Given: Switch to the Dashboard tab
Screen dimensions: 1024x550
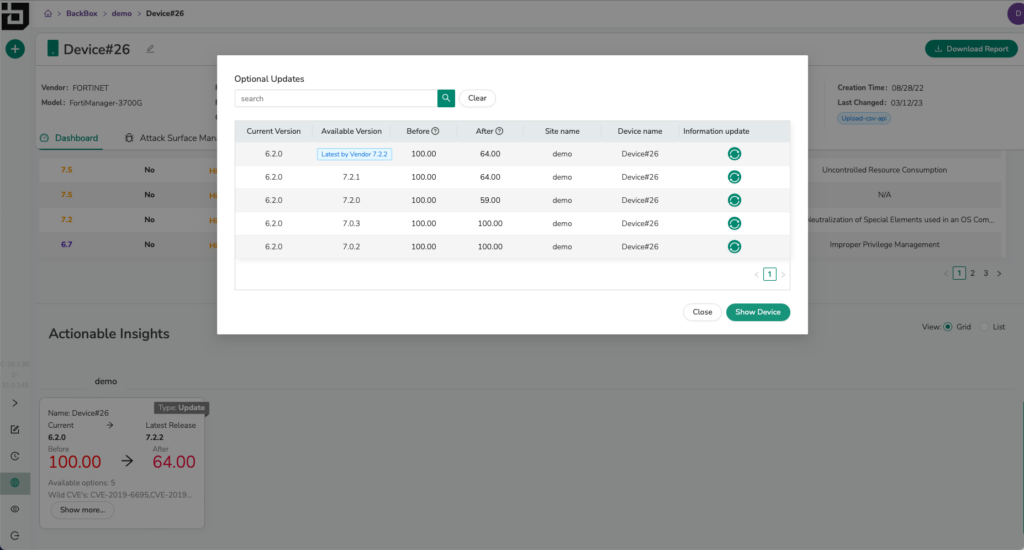Looking at the screenshot, I should tap(69, 138).
